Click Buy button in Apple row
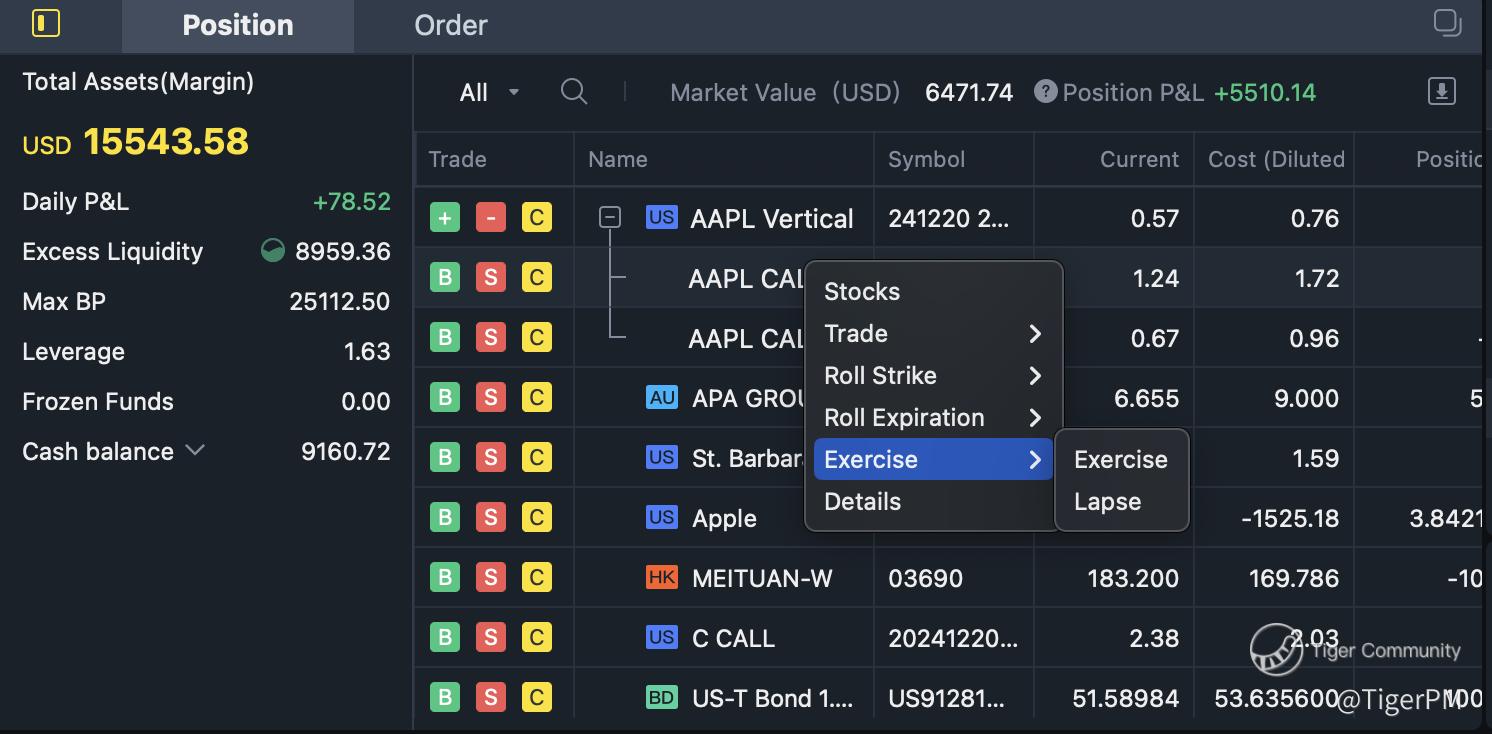 (445, 518)
